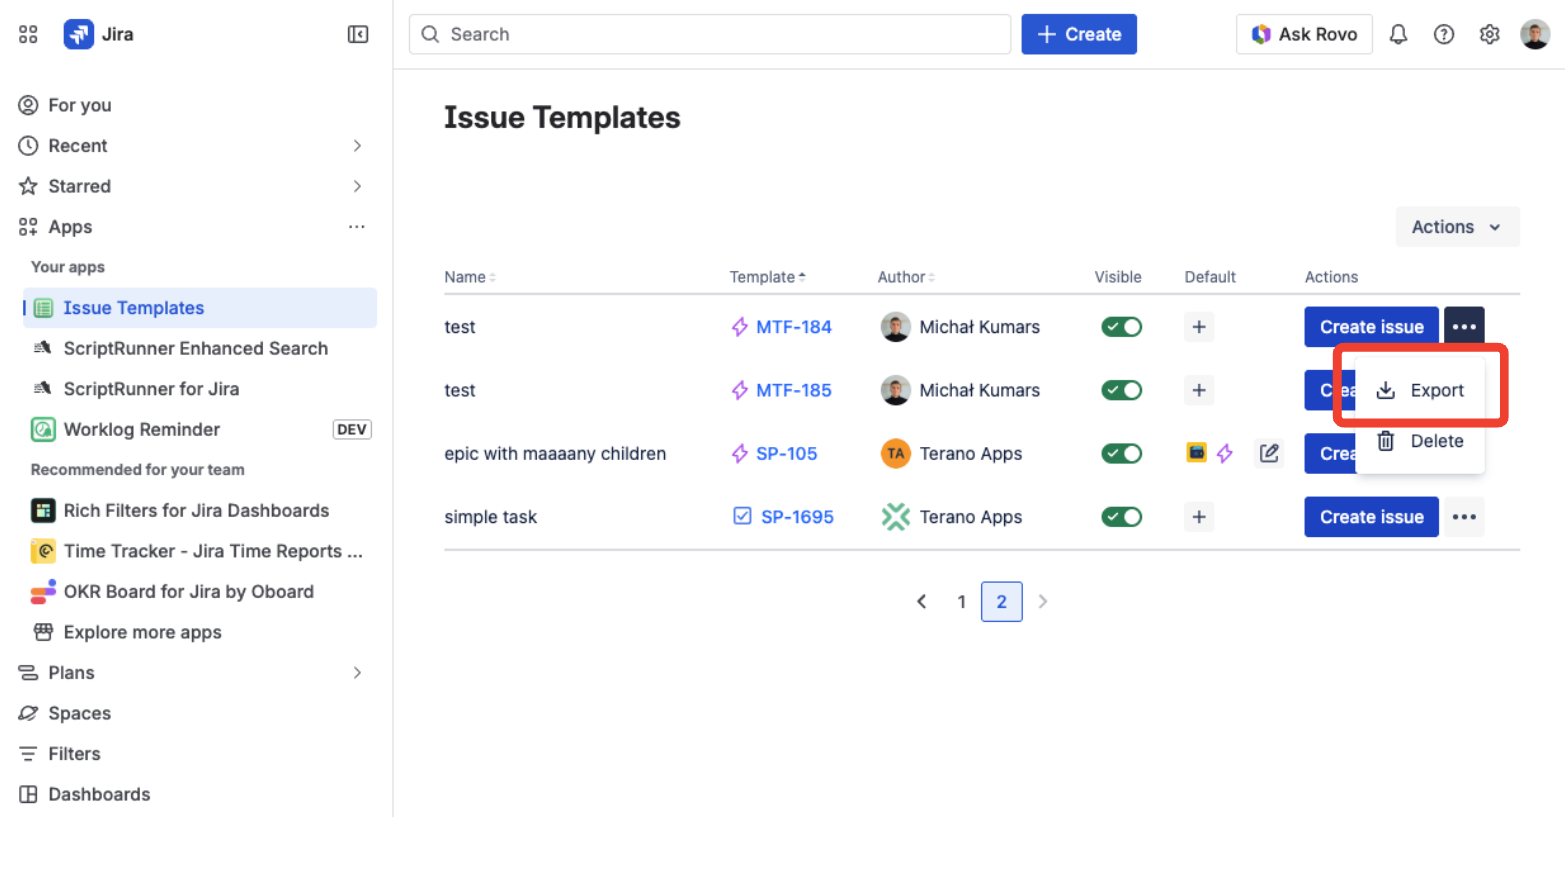This screenshot has height=878, width=1565.
Task: Create issue from simple task template
Action: point(1371,517)
